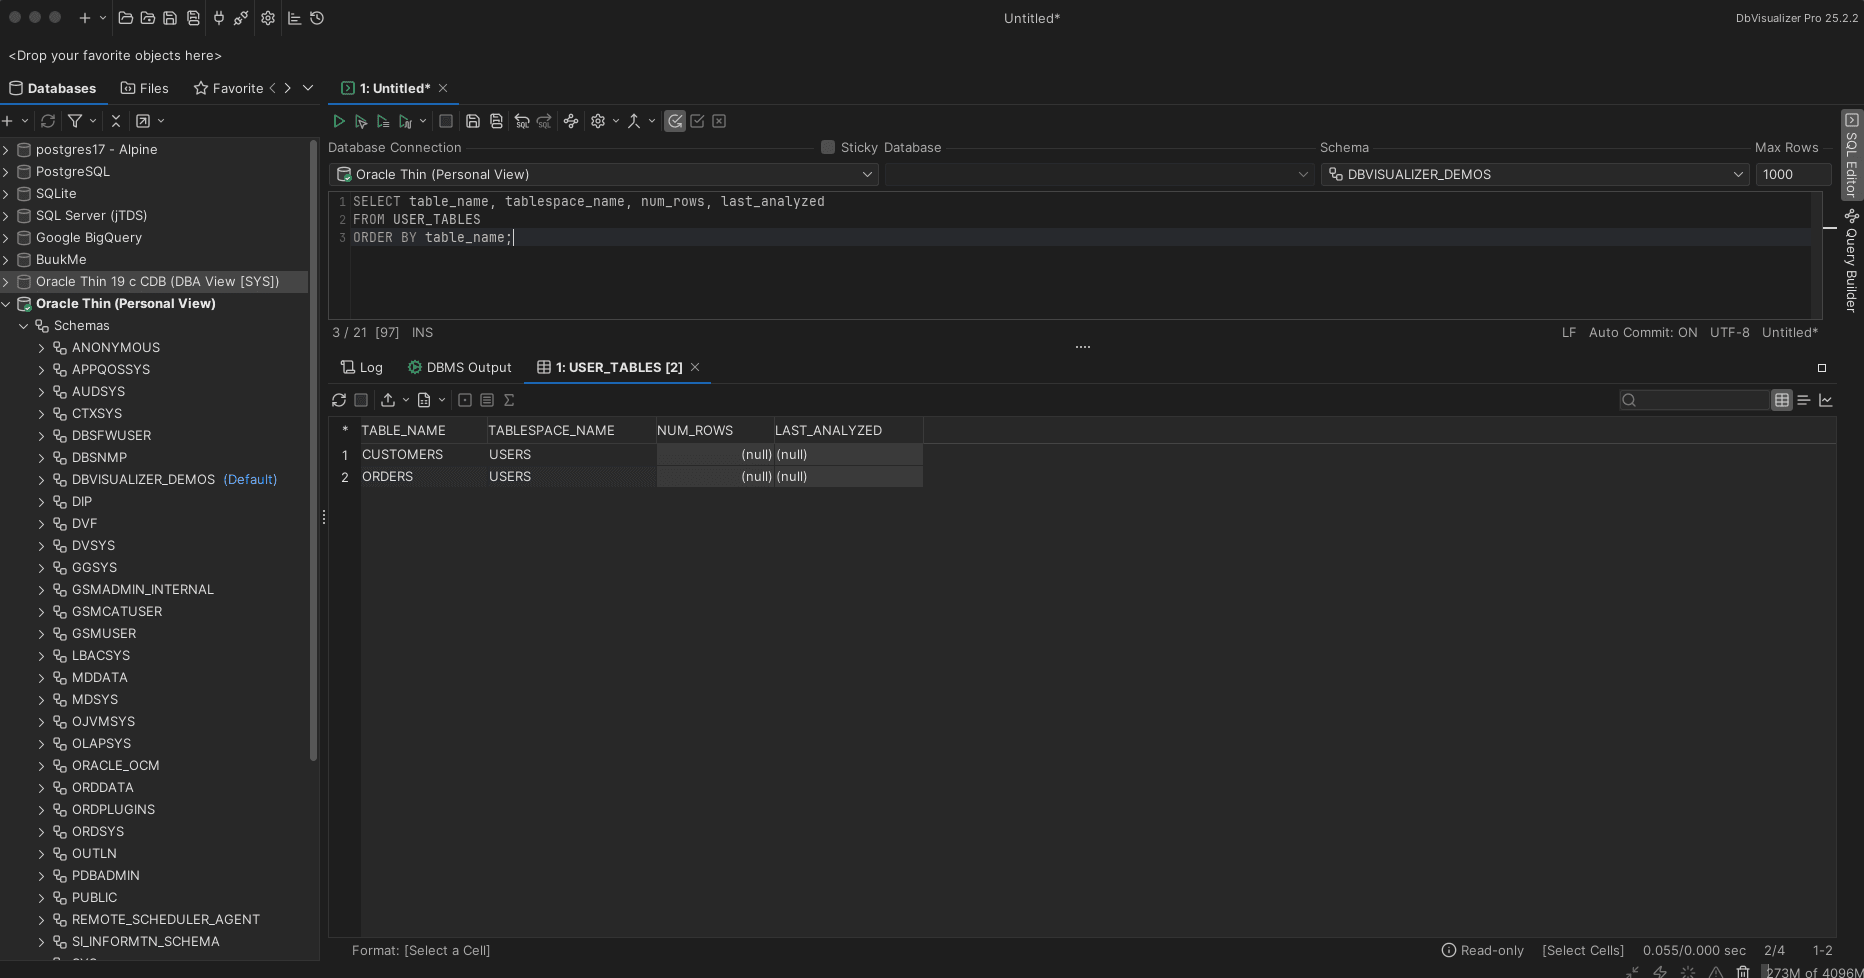
Task: Switch to the DBMS Output tab
Action: click(x=459, y=367)
